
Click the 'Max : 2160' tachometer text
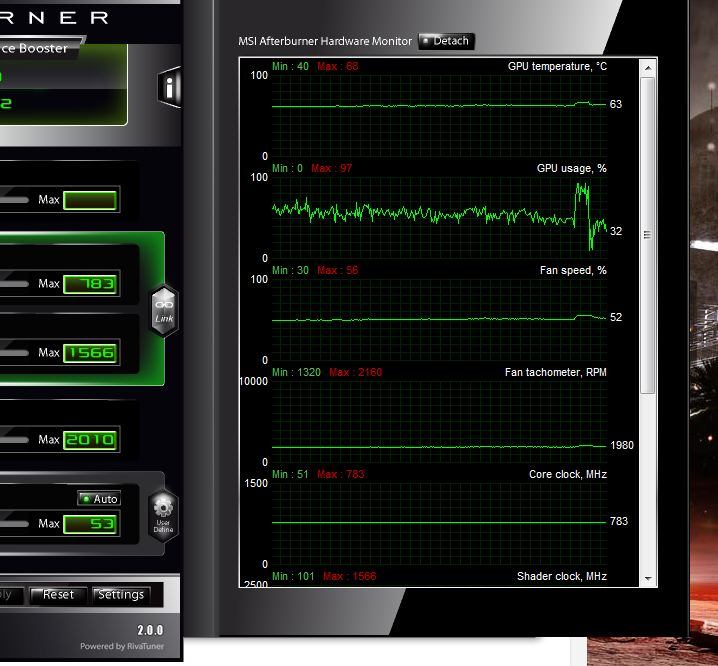pyautogui.click(x=355, y=372)
